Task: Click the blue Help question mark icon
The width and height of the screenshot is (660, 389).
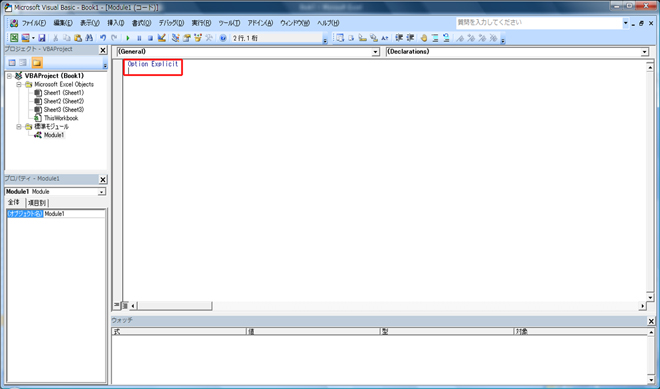Action: tap(223, 38)
